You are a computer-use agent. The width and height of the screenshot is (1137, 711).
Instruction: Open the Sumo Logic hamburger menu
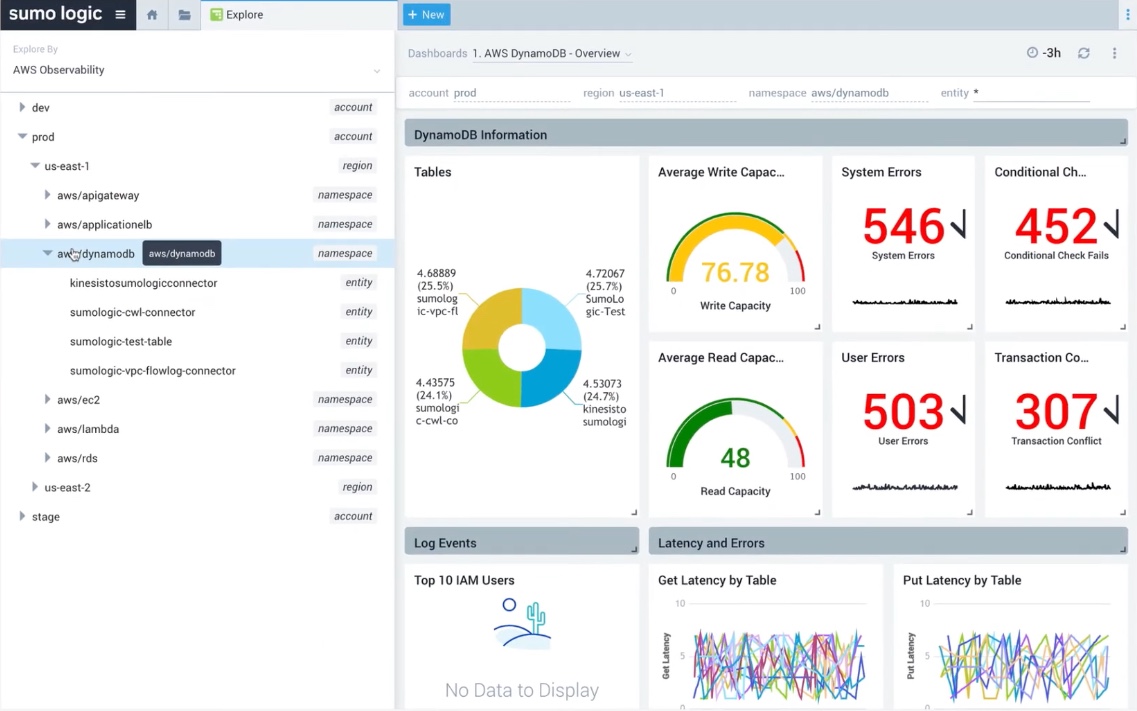pos(120,15)
